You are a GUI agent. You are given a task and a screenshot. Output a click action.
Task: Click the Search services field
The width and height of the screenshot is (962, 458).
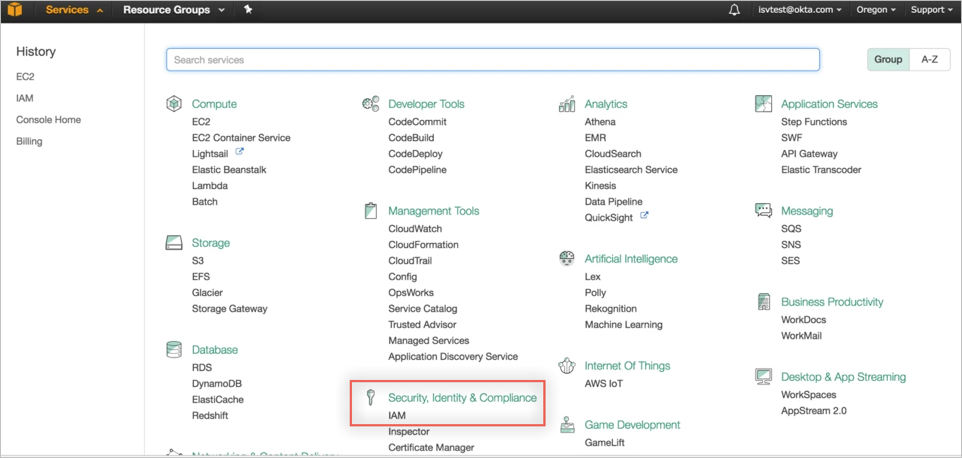pos(492,60)
